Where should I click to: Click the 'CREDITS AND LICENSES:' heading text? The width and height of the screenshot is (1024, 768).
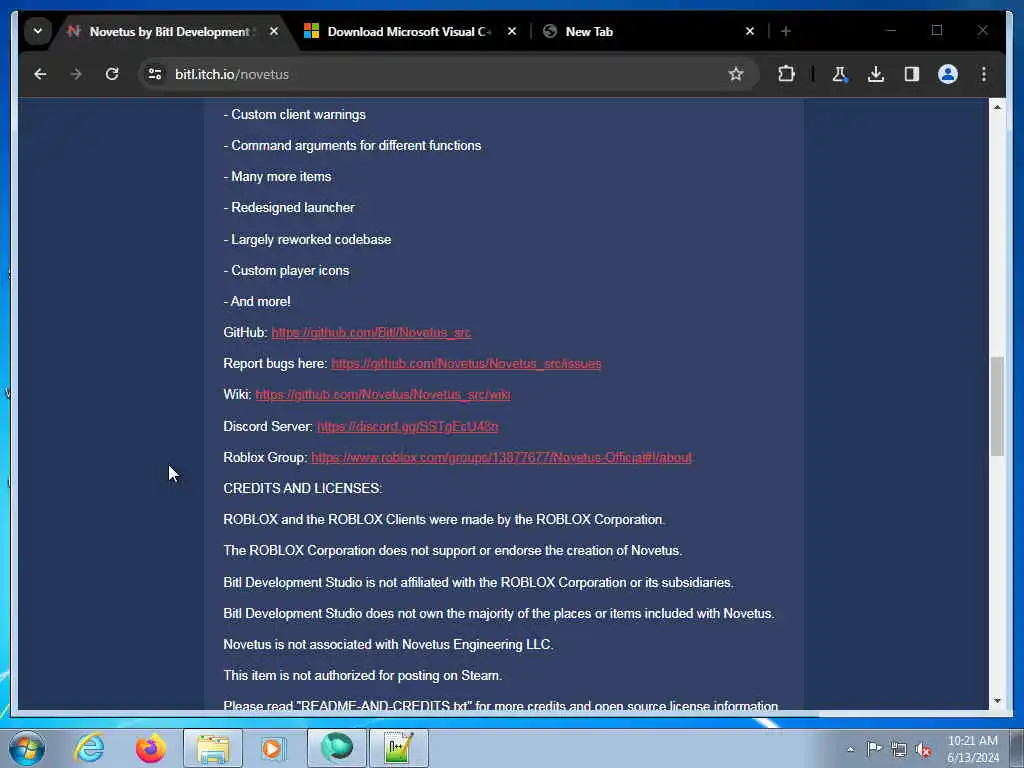[x=303, y=488]
